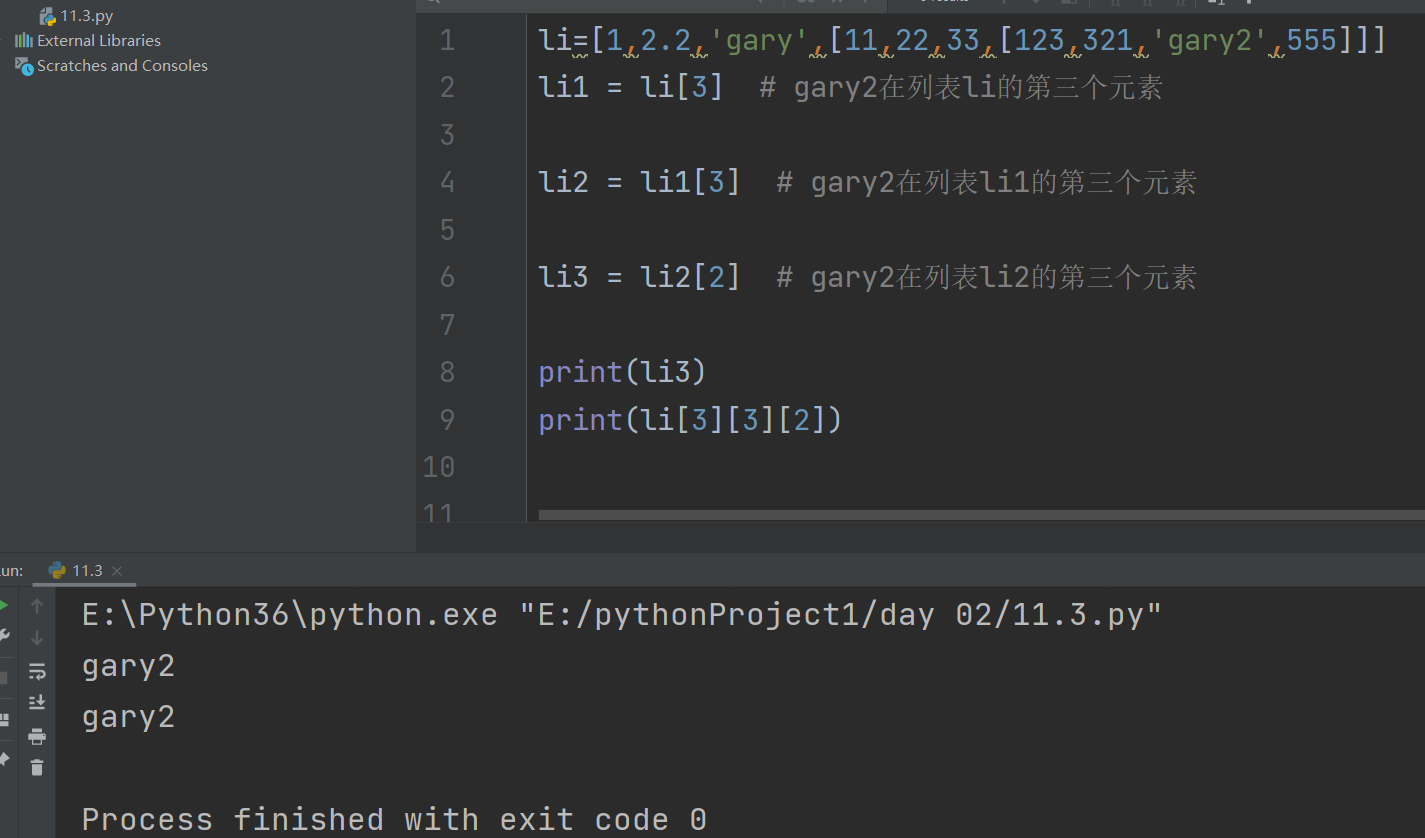Click the down stack trace arrow
The width and height of the screenshot is (1425, 838).
pos(37,638)
